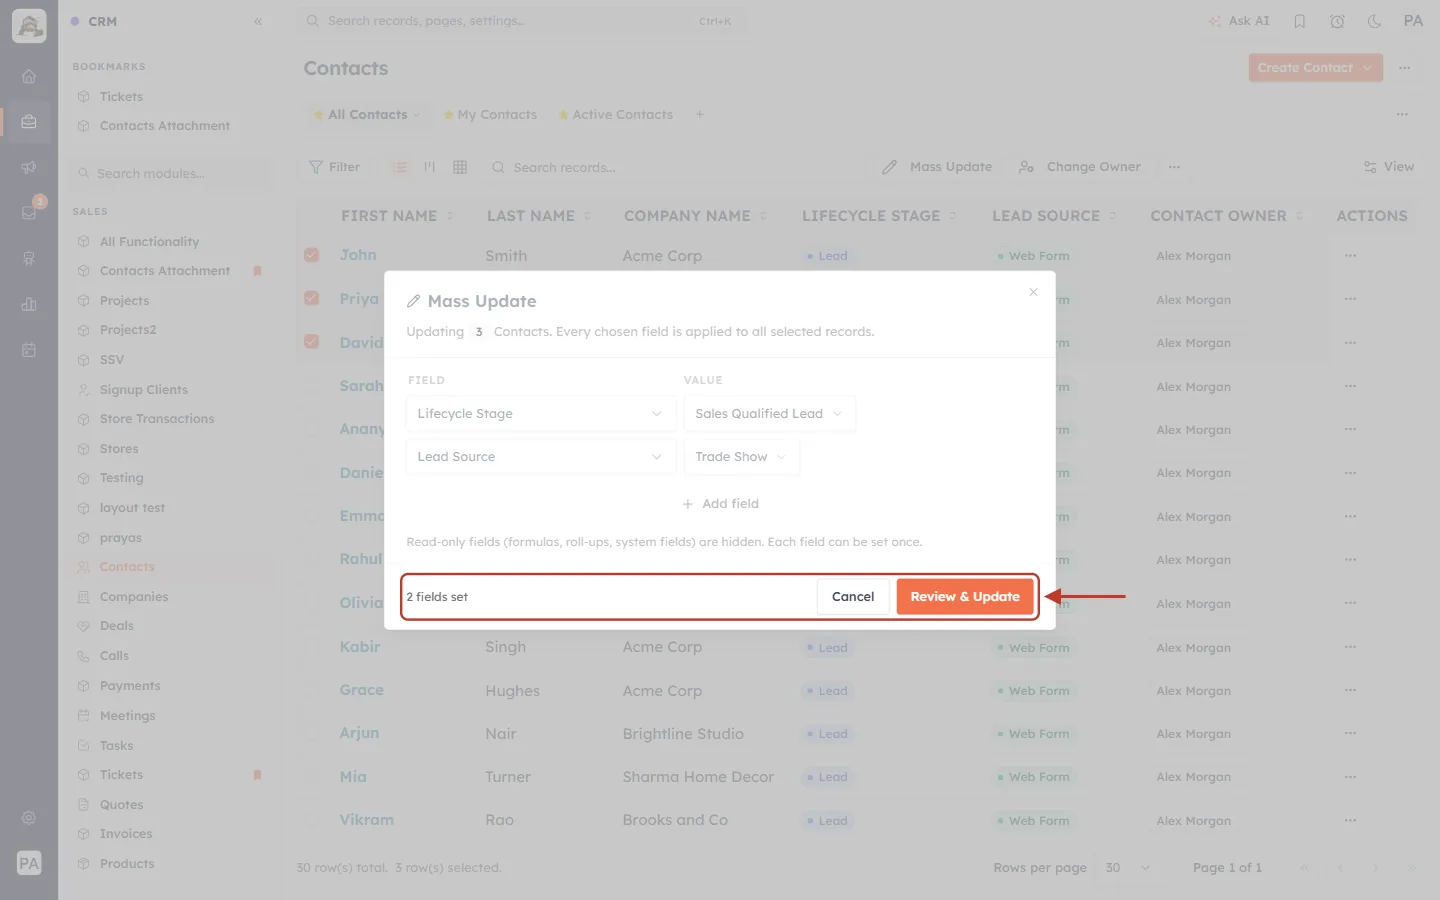Open the toolbar more options ellipsis
This screenshot has height=900, width=1440.
pos(1174,167)
